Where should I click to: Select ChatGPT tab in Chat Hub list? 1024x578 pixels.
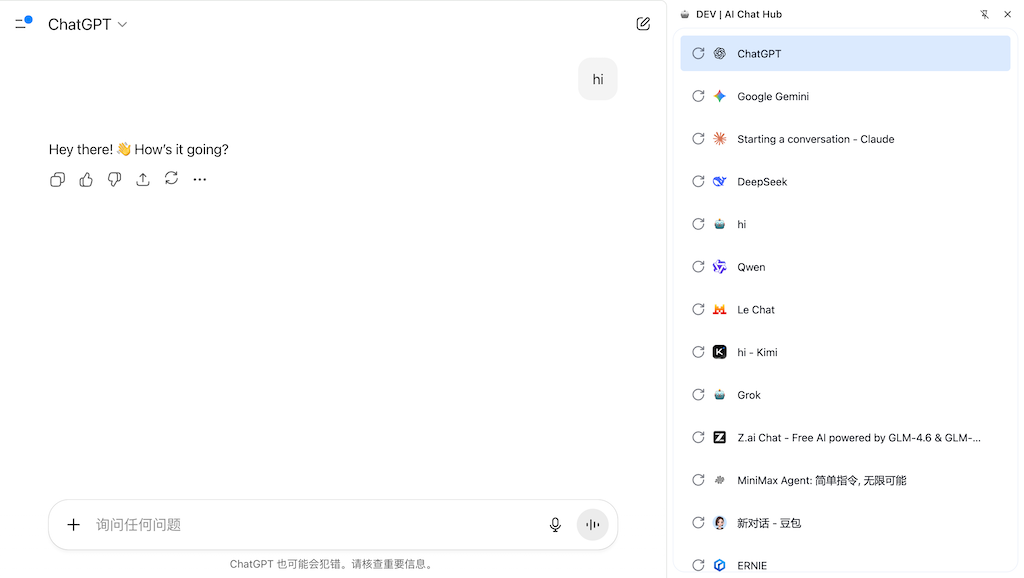pyautogui.click(x=845, y=54)
